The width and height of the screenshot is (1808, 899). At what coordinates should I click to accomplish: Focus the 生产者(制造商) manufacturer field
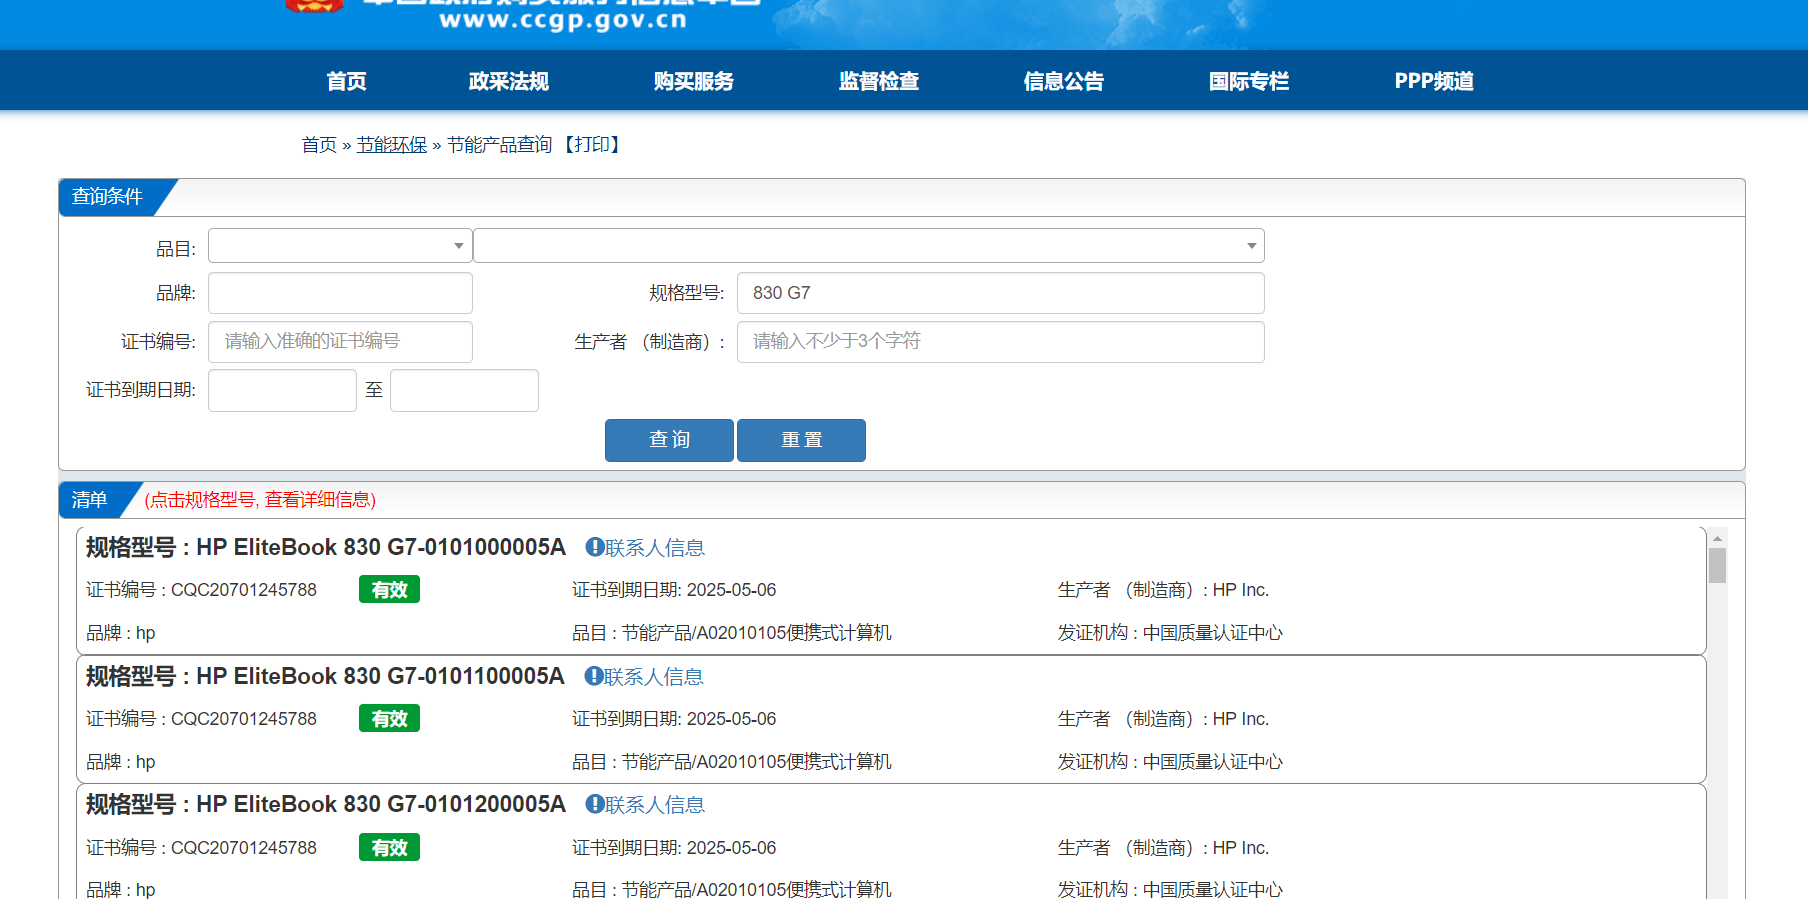click(x=1001, y=341)
